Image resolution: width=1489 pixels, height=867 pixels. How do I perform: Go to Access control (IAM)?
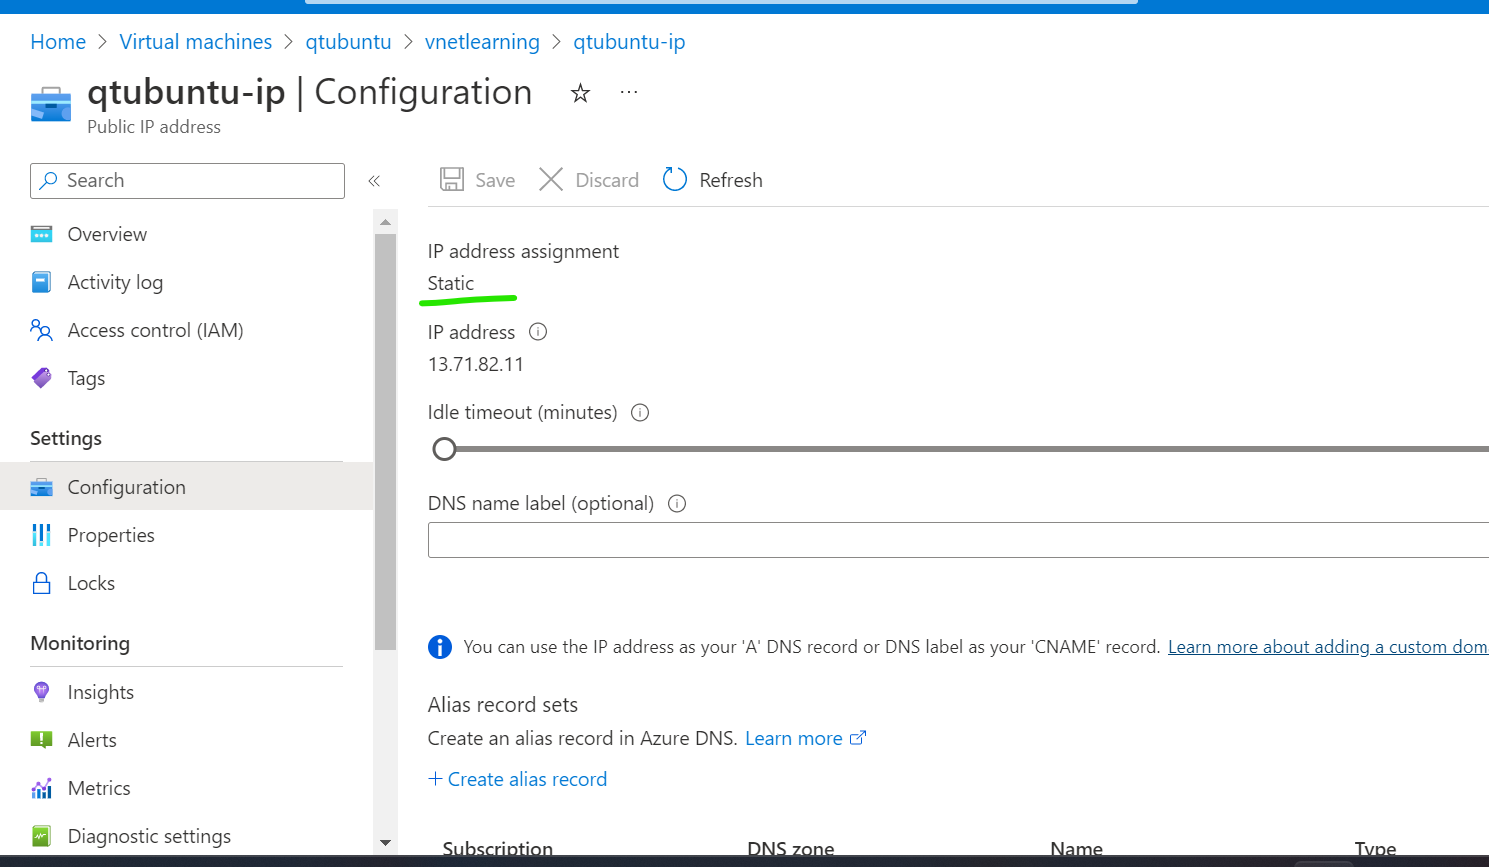155,330
